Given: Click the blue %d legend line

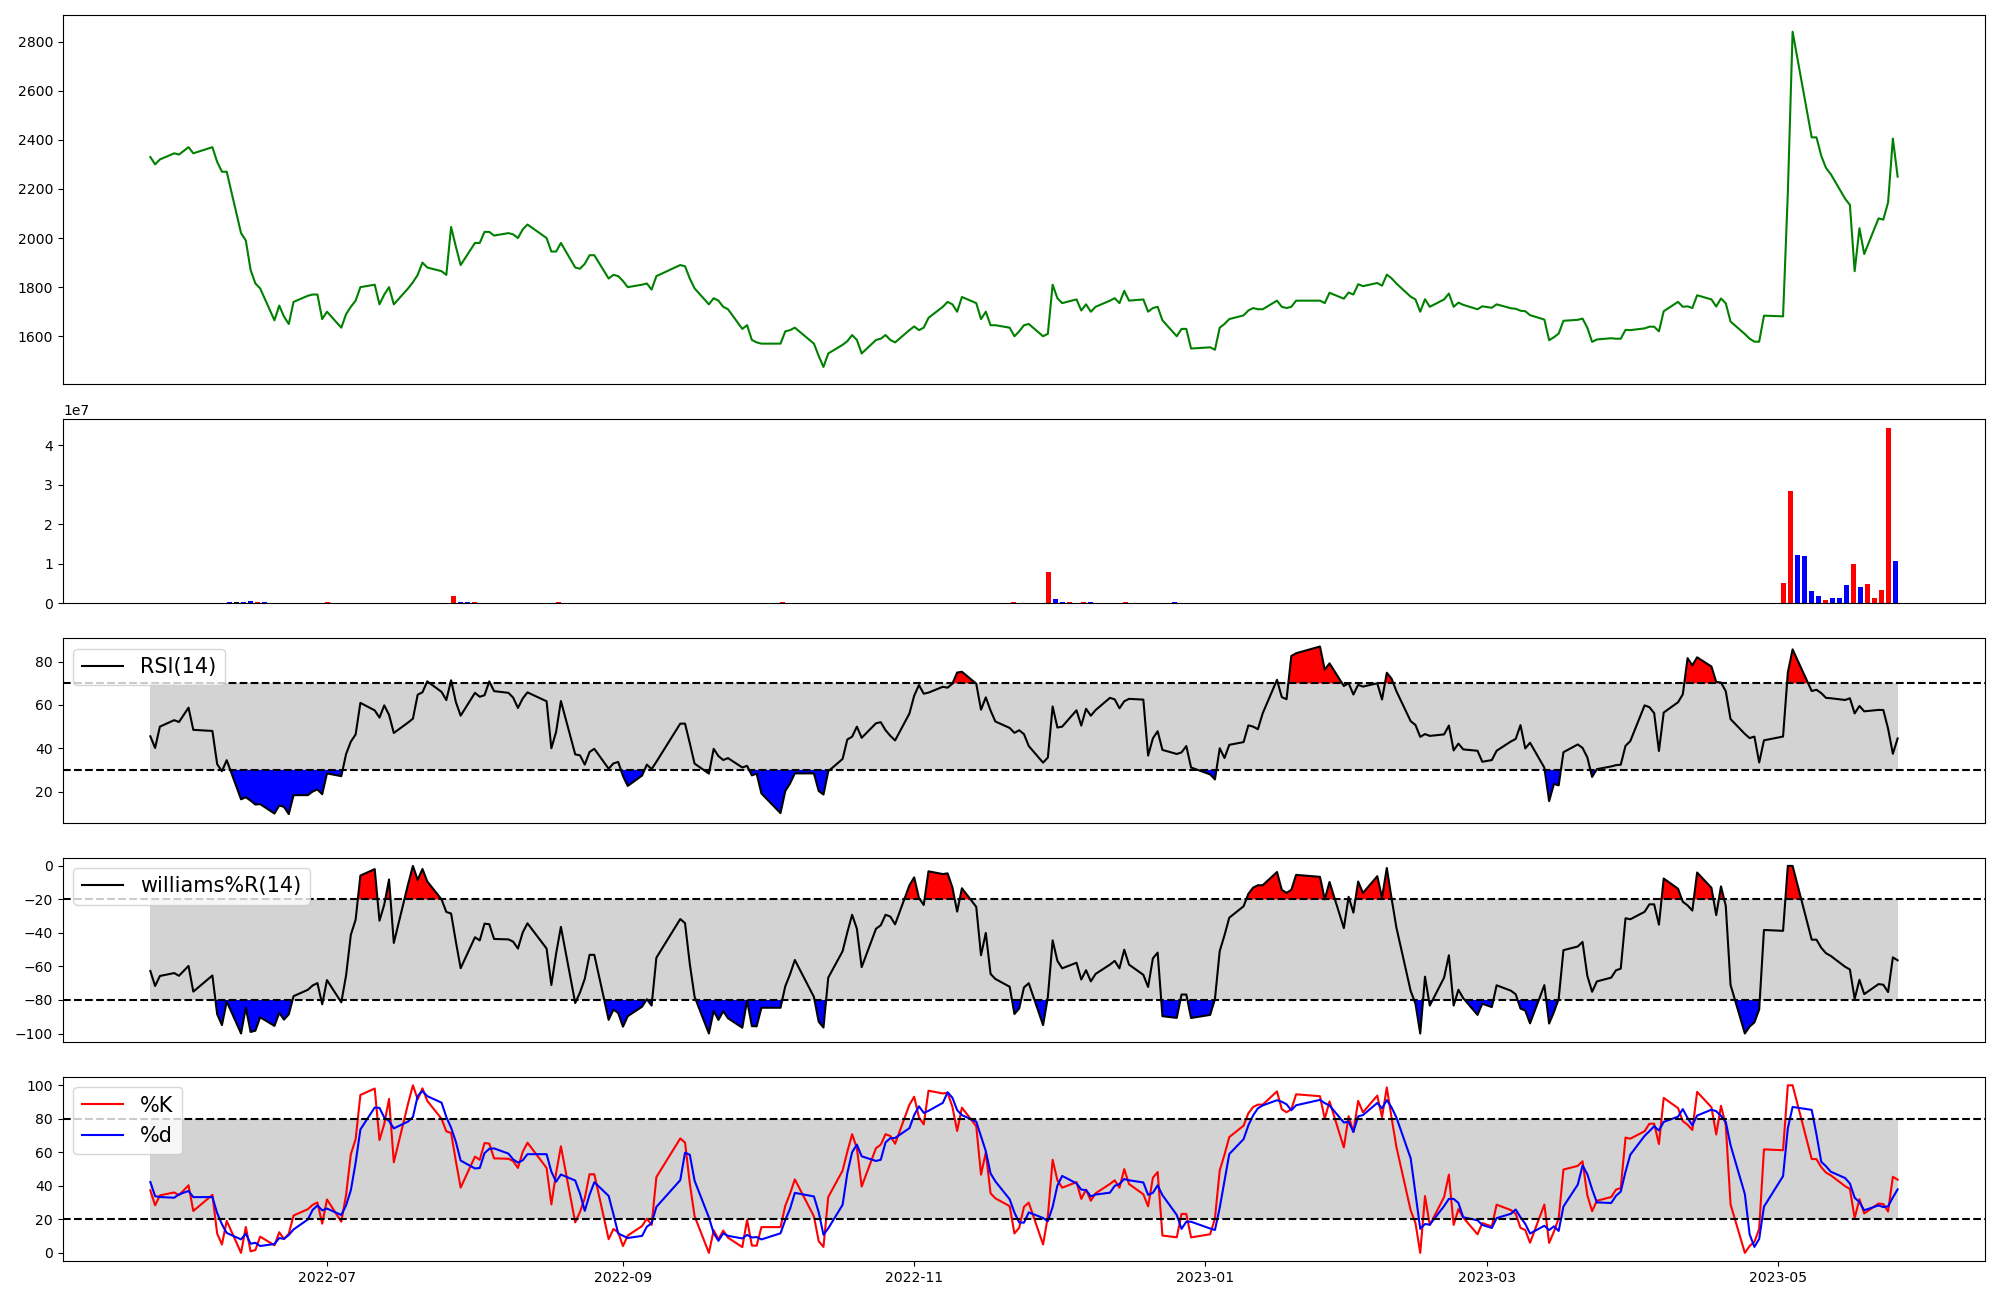Looking at the screenshot, I should 103,1135.
